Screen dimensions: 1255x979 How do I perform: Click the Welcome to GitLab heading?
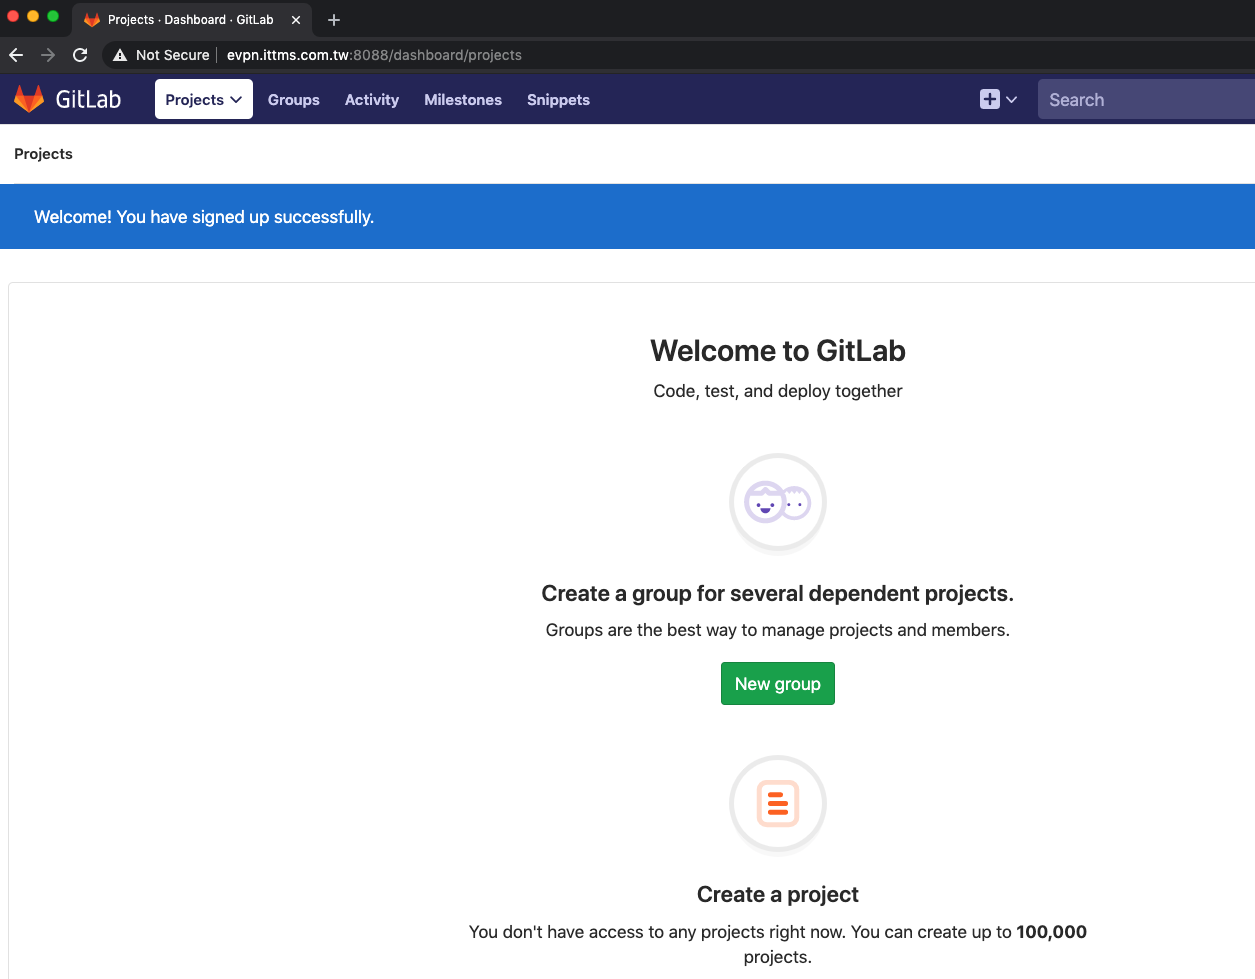(778, 351)
